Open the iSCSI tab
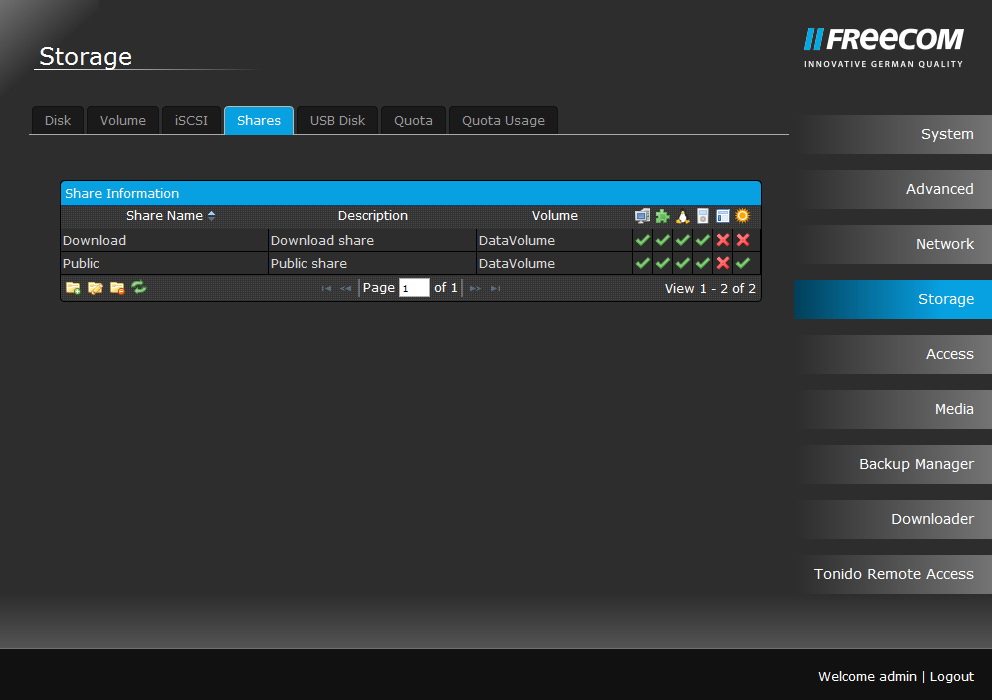Image resolution: width=992 pixels, height=700 pixels. [191, 121]
